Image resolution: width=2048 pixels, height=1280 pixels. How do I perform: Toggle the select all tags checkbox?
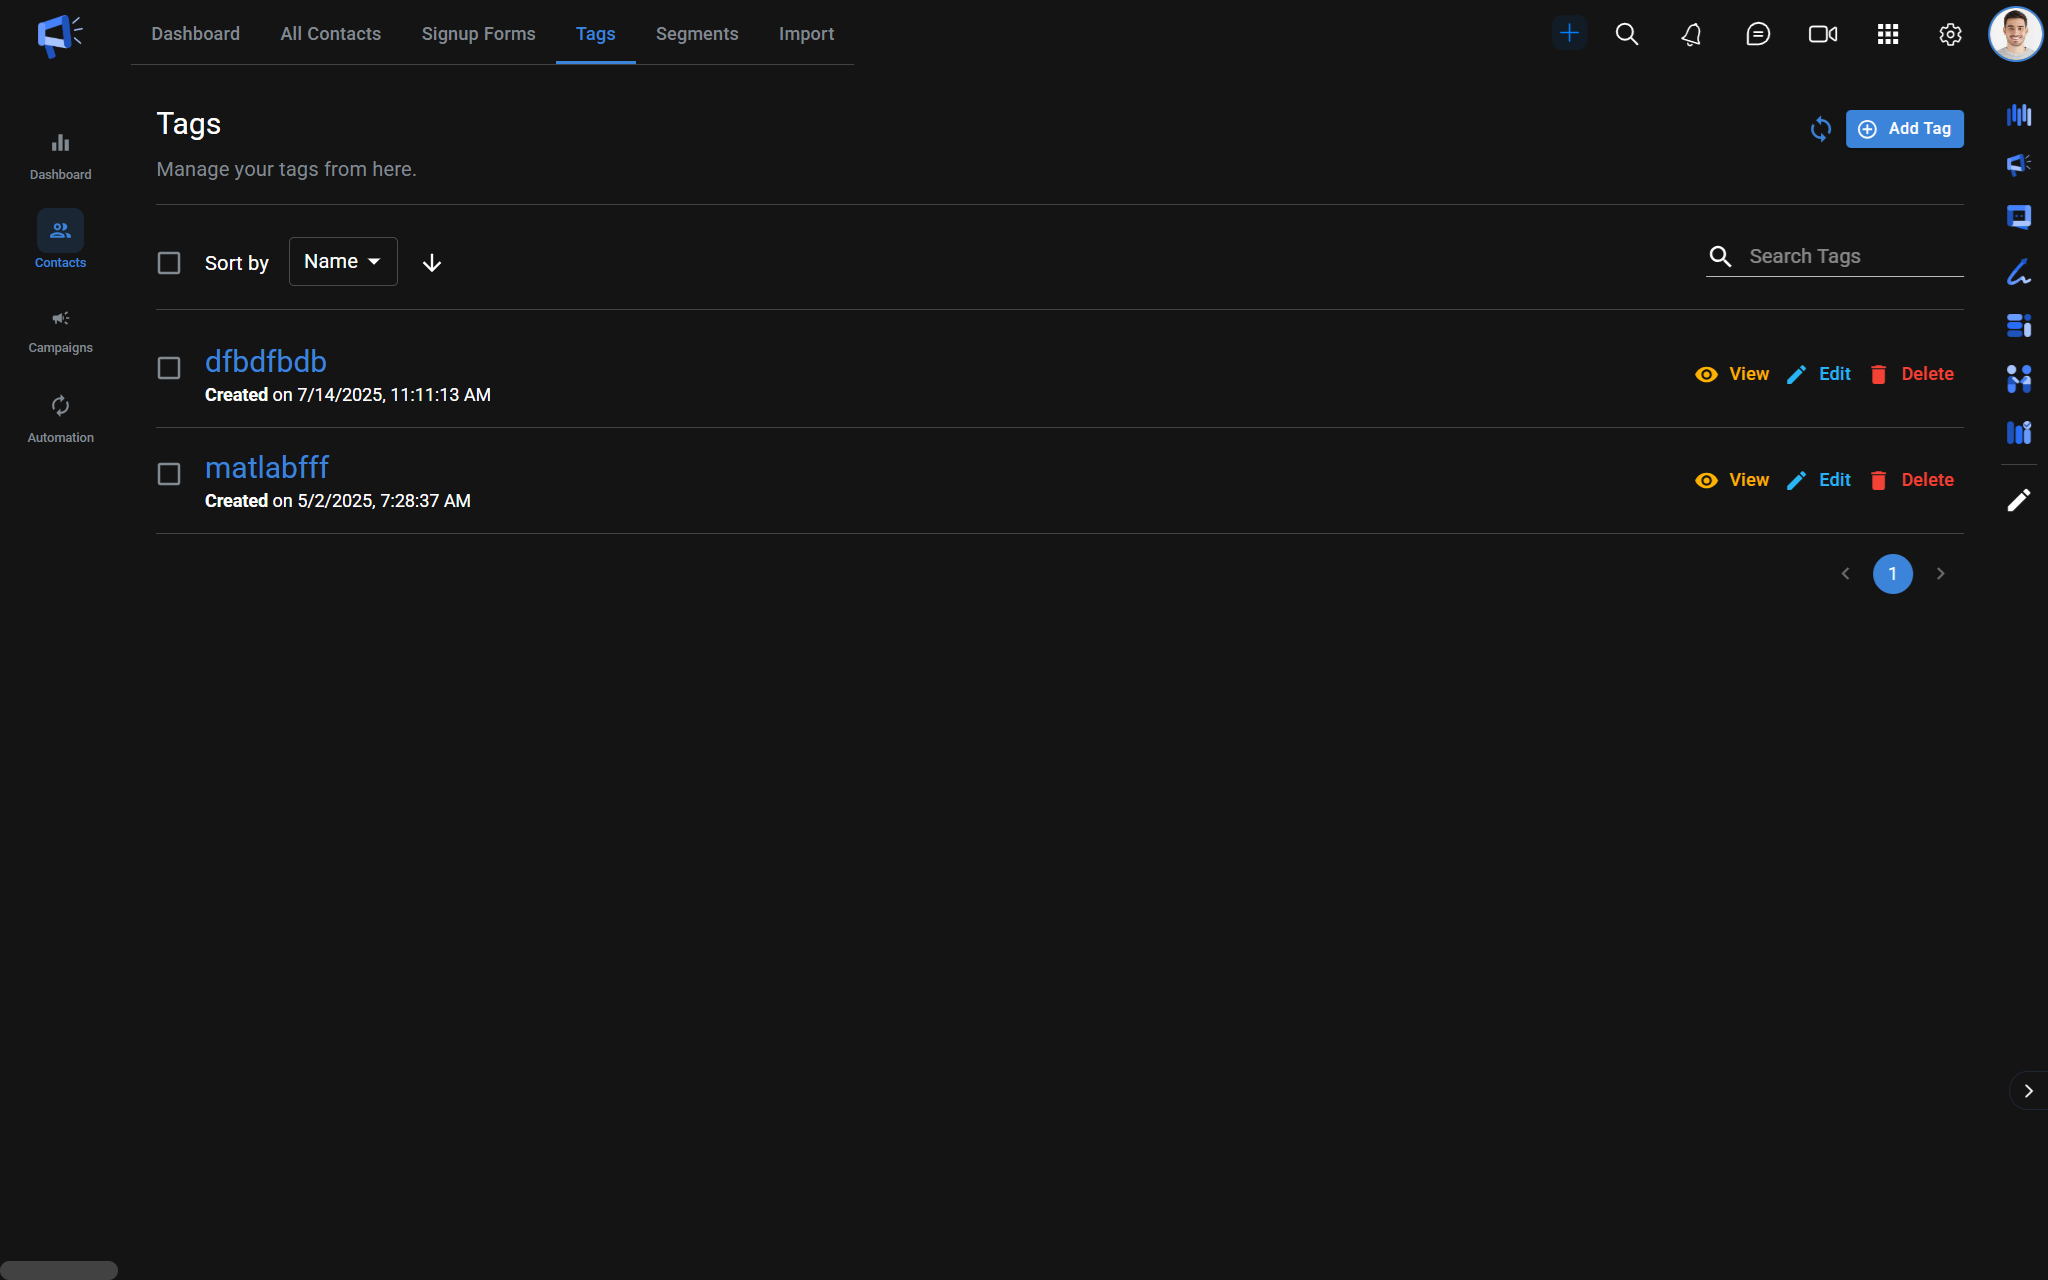tap(169, 263)
